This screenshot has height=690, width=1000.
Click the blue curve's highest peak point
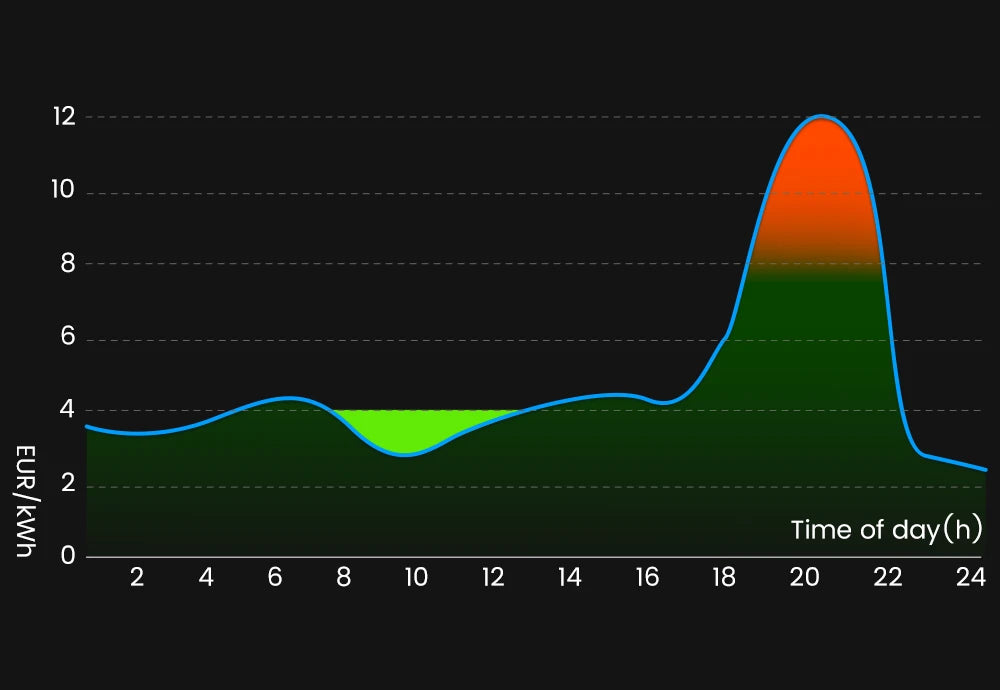822,117
